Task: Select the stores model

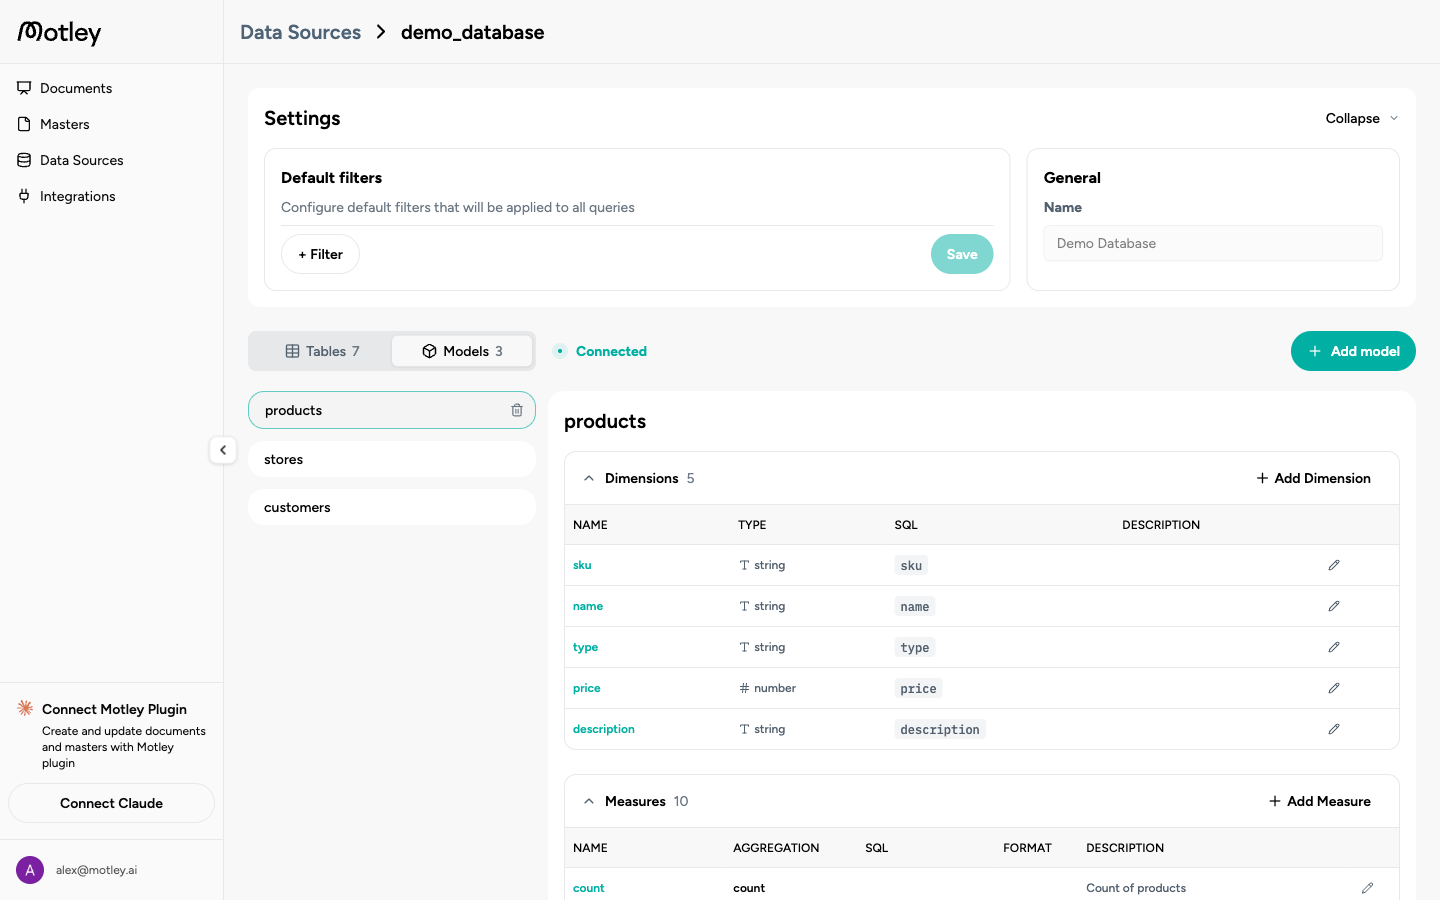Action: [x=392, y=459]
